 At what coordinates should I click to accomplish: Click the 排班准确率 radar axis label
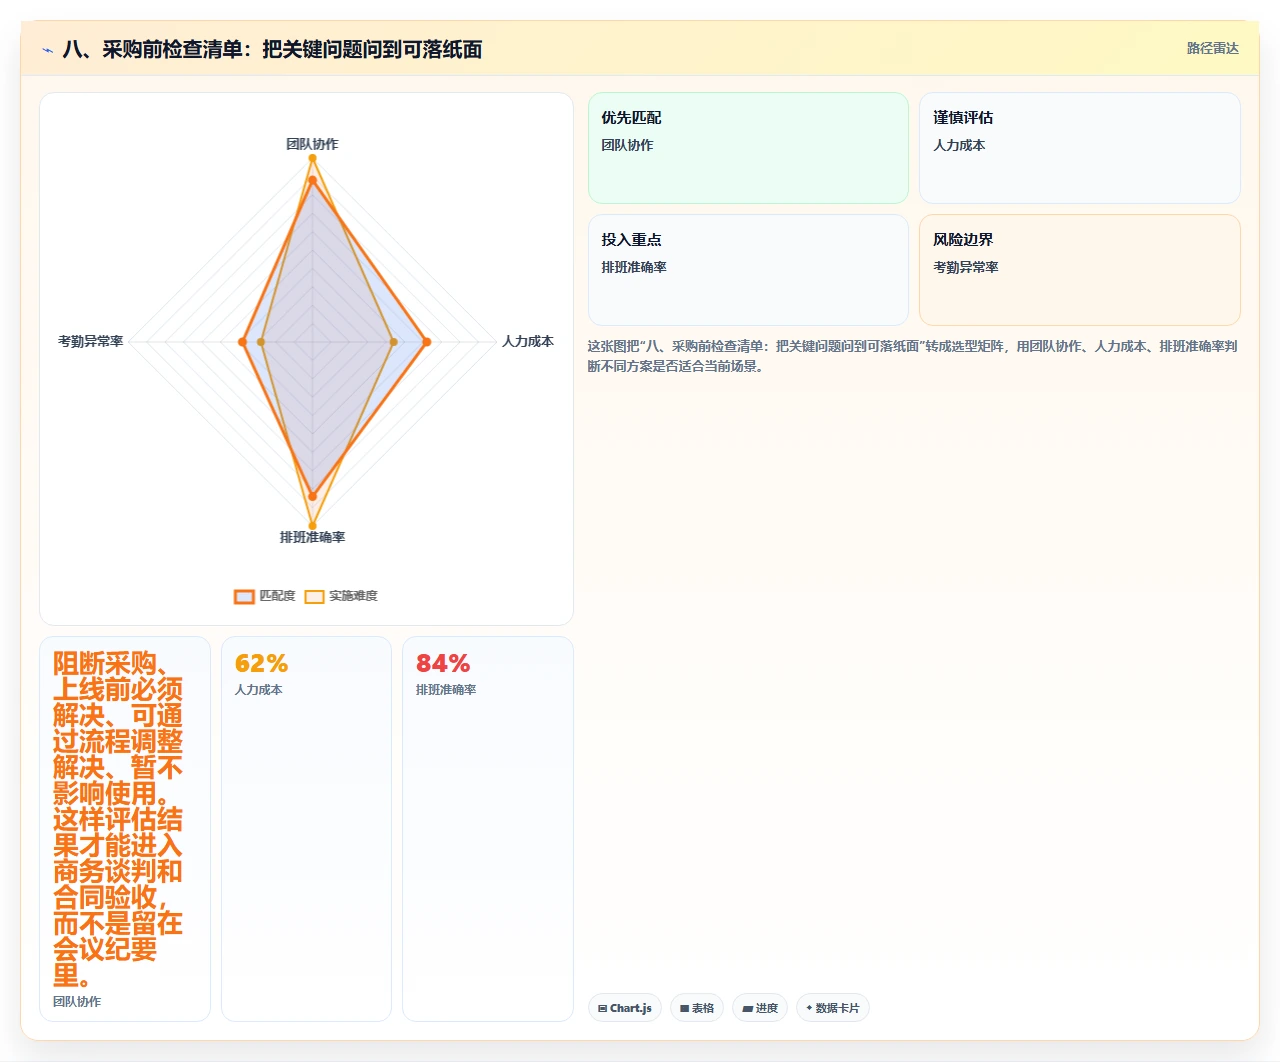[312, 537]
